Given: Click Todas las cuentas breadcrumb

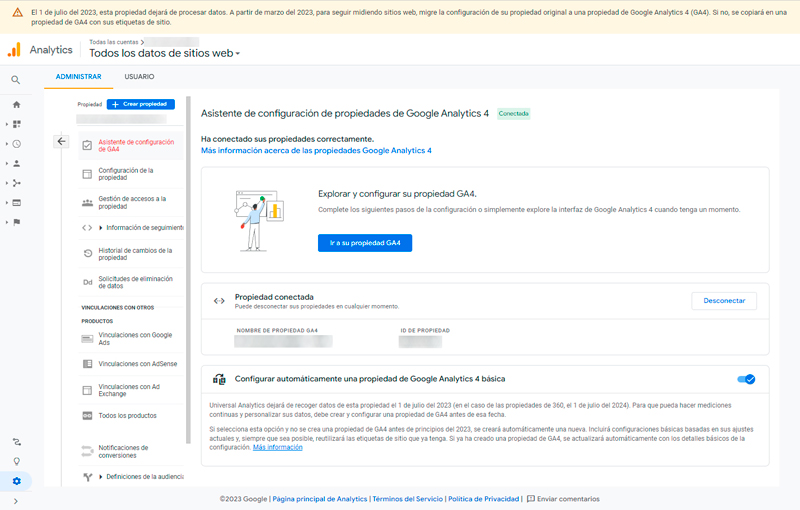Looking at the screenshot, I should click(x=114, y=42).
